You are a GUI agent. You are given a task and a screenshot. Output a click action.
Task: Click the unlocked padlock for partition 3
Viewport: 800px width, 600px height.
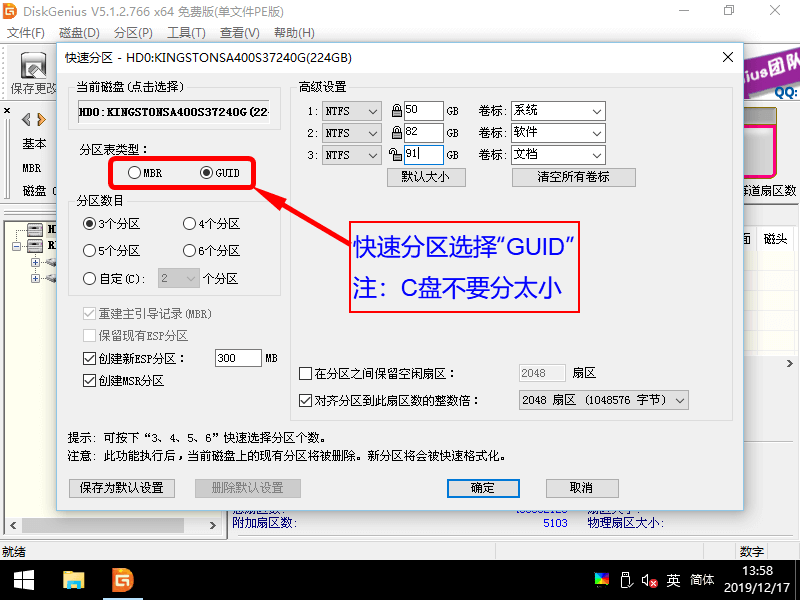pyautogui.click(x=397, y=155)
